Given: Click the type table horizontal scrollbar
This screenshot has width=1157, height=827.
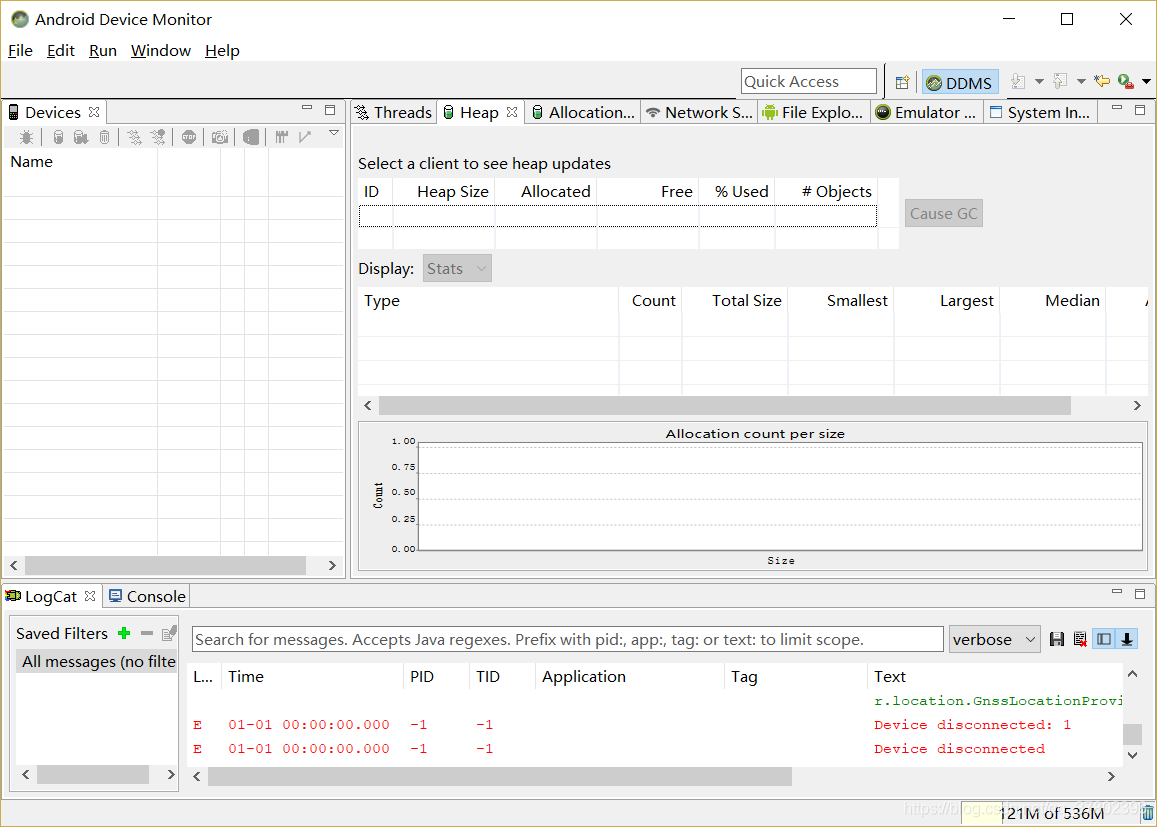Looking at the screenshot, I should [725, 405].
